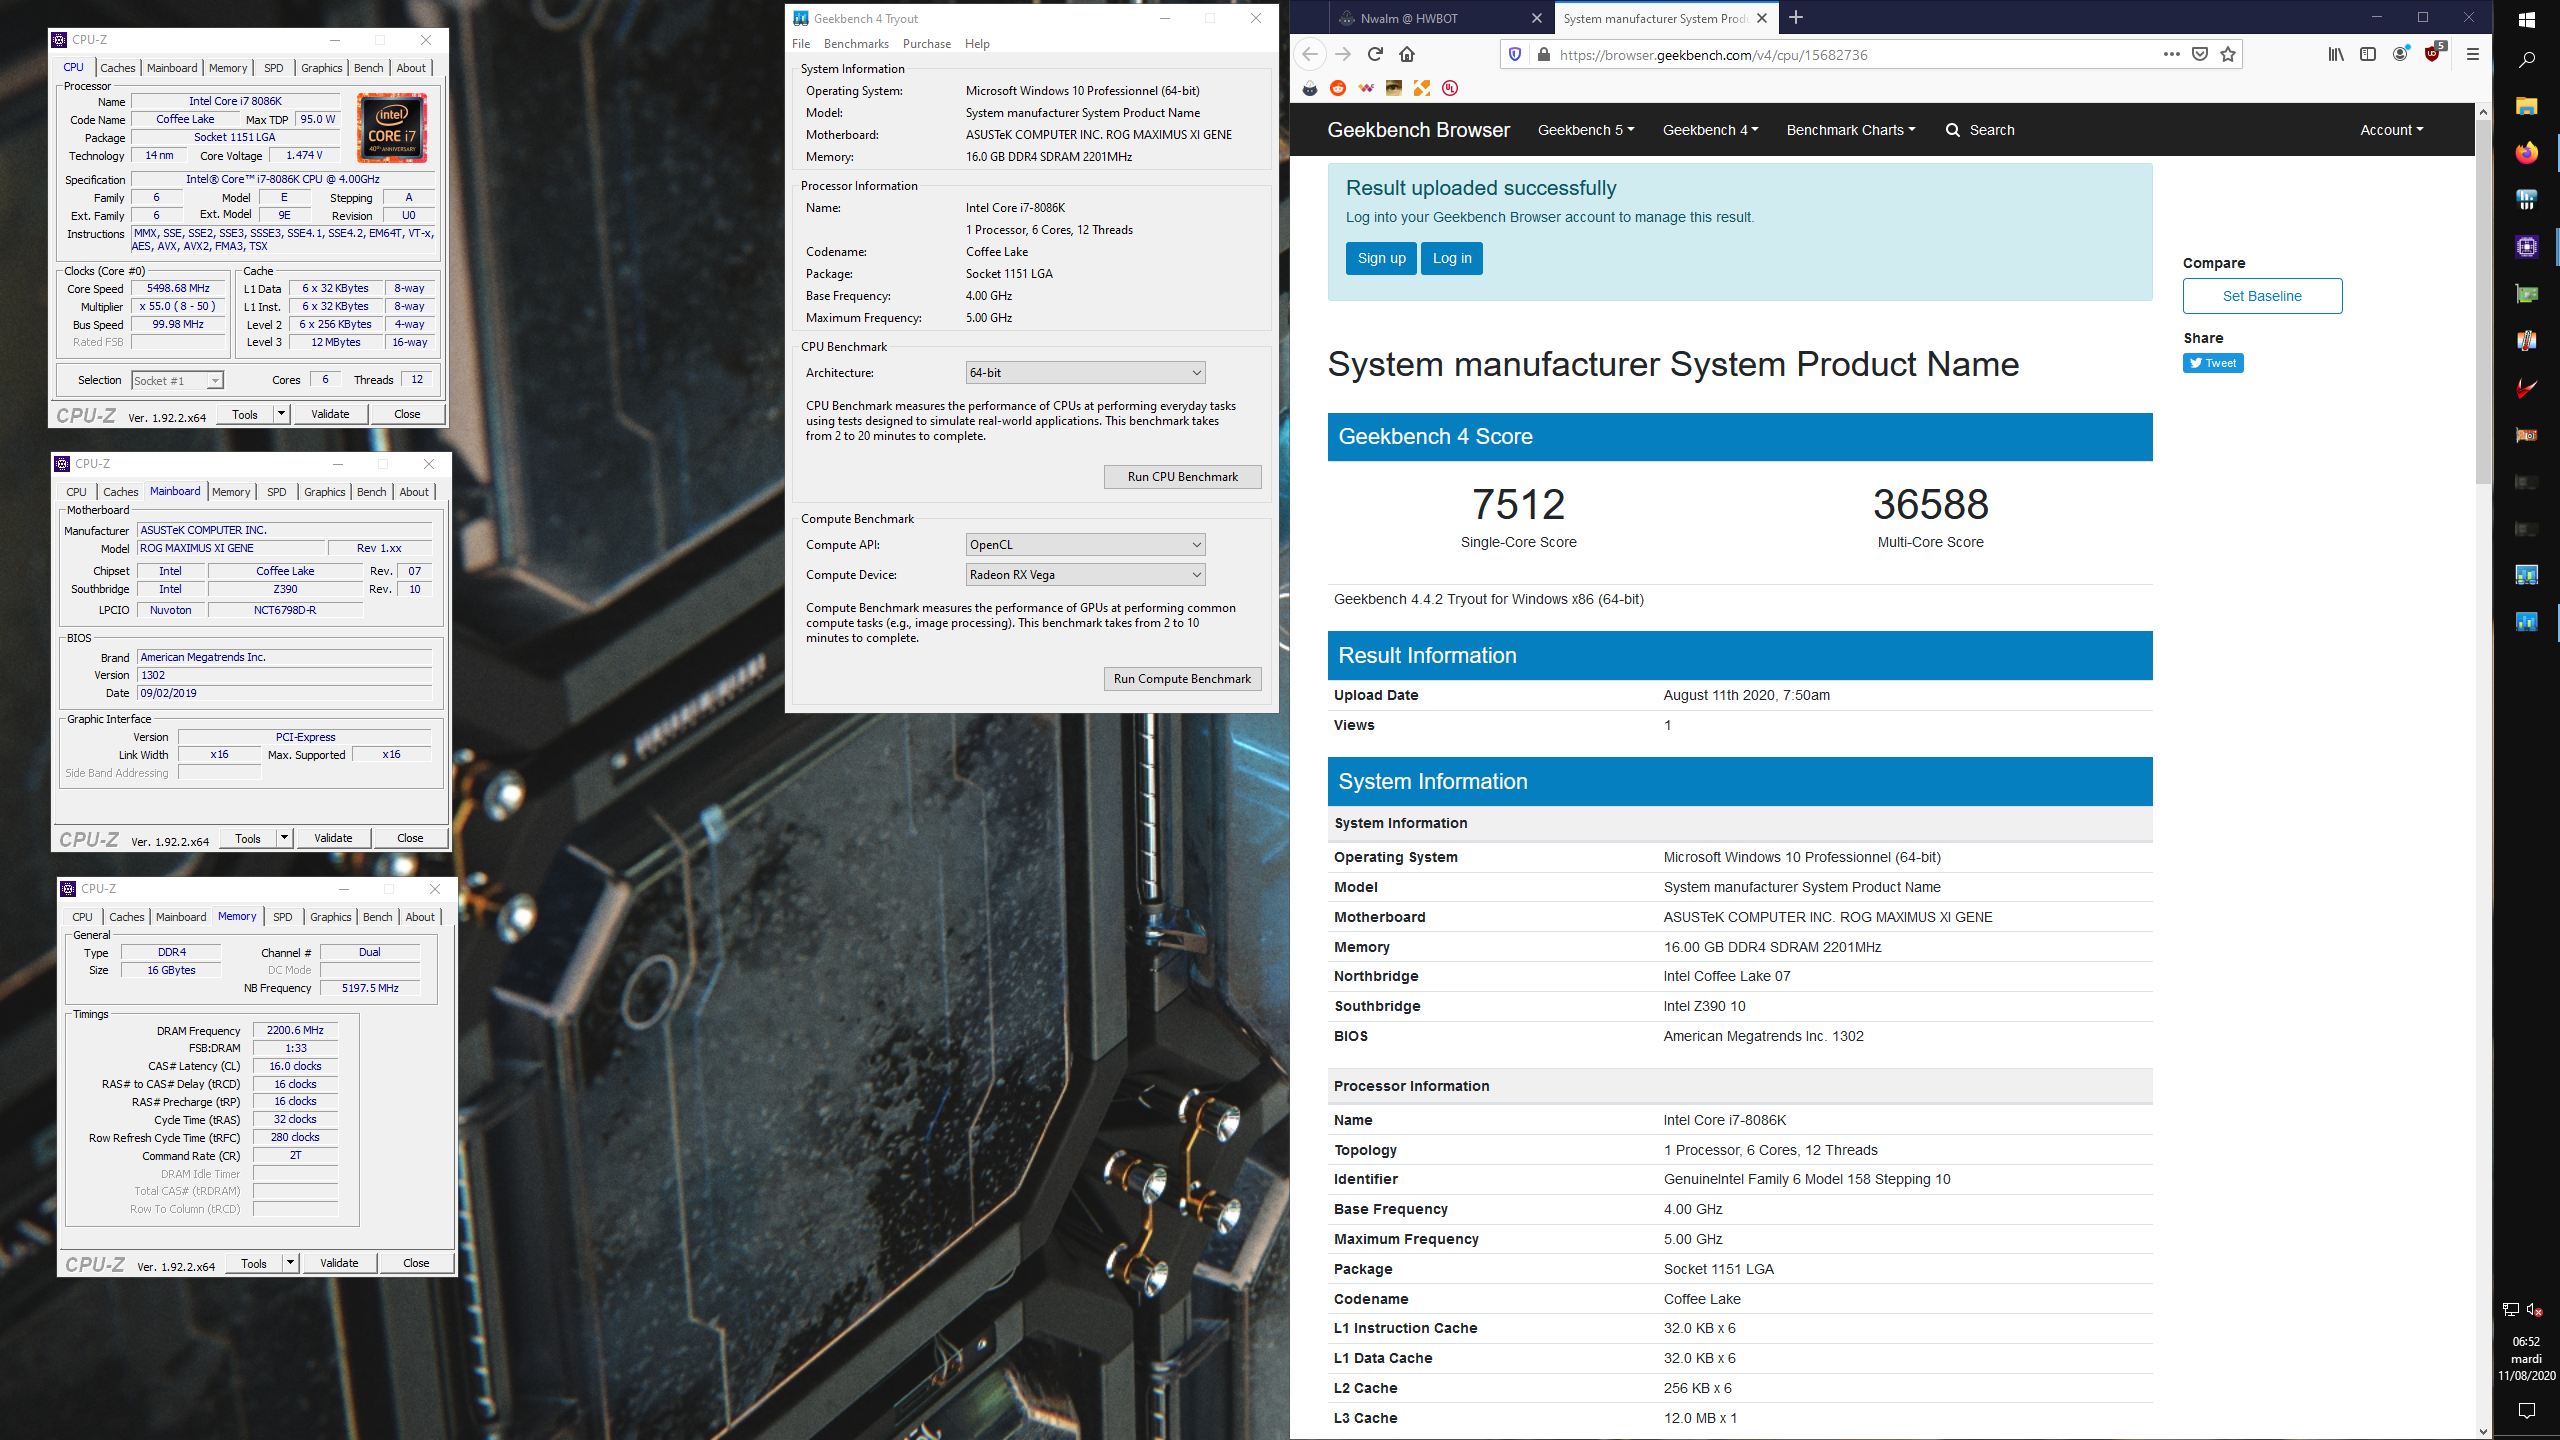Go to the Firefox home page
This screenshot has height=1440, width=2560.
pyautogui.click(x=1407, y=54)
